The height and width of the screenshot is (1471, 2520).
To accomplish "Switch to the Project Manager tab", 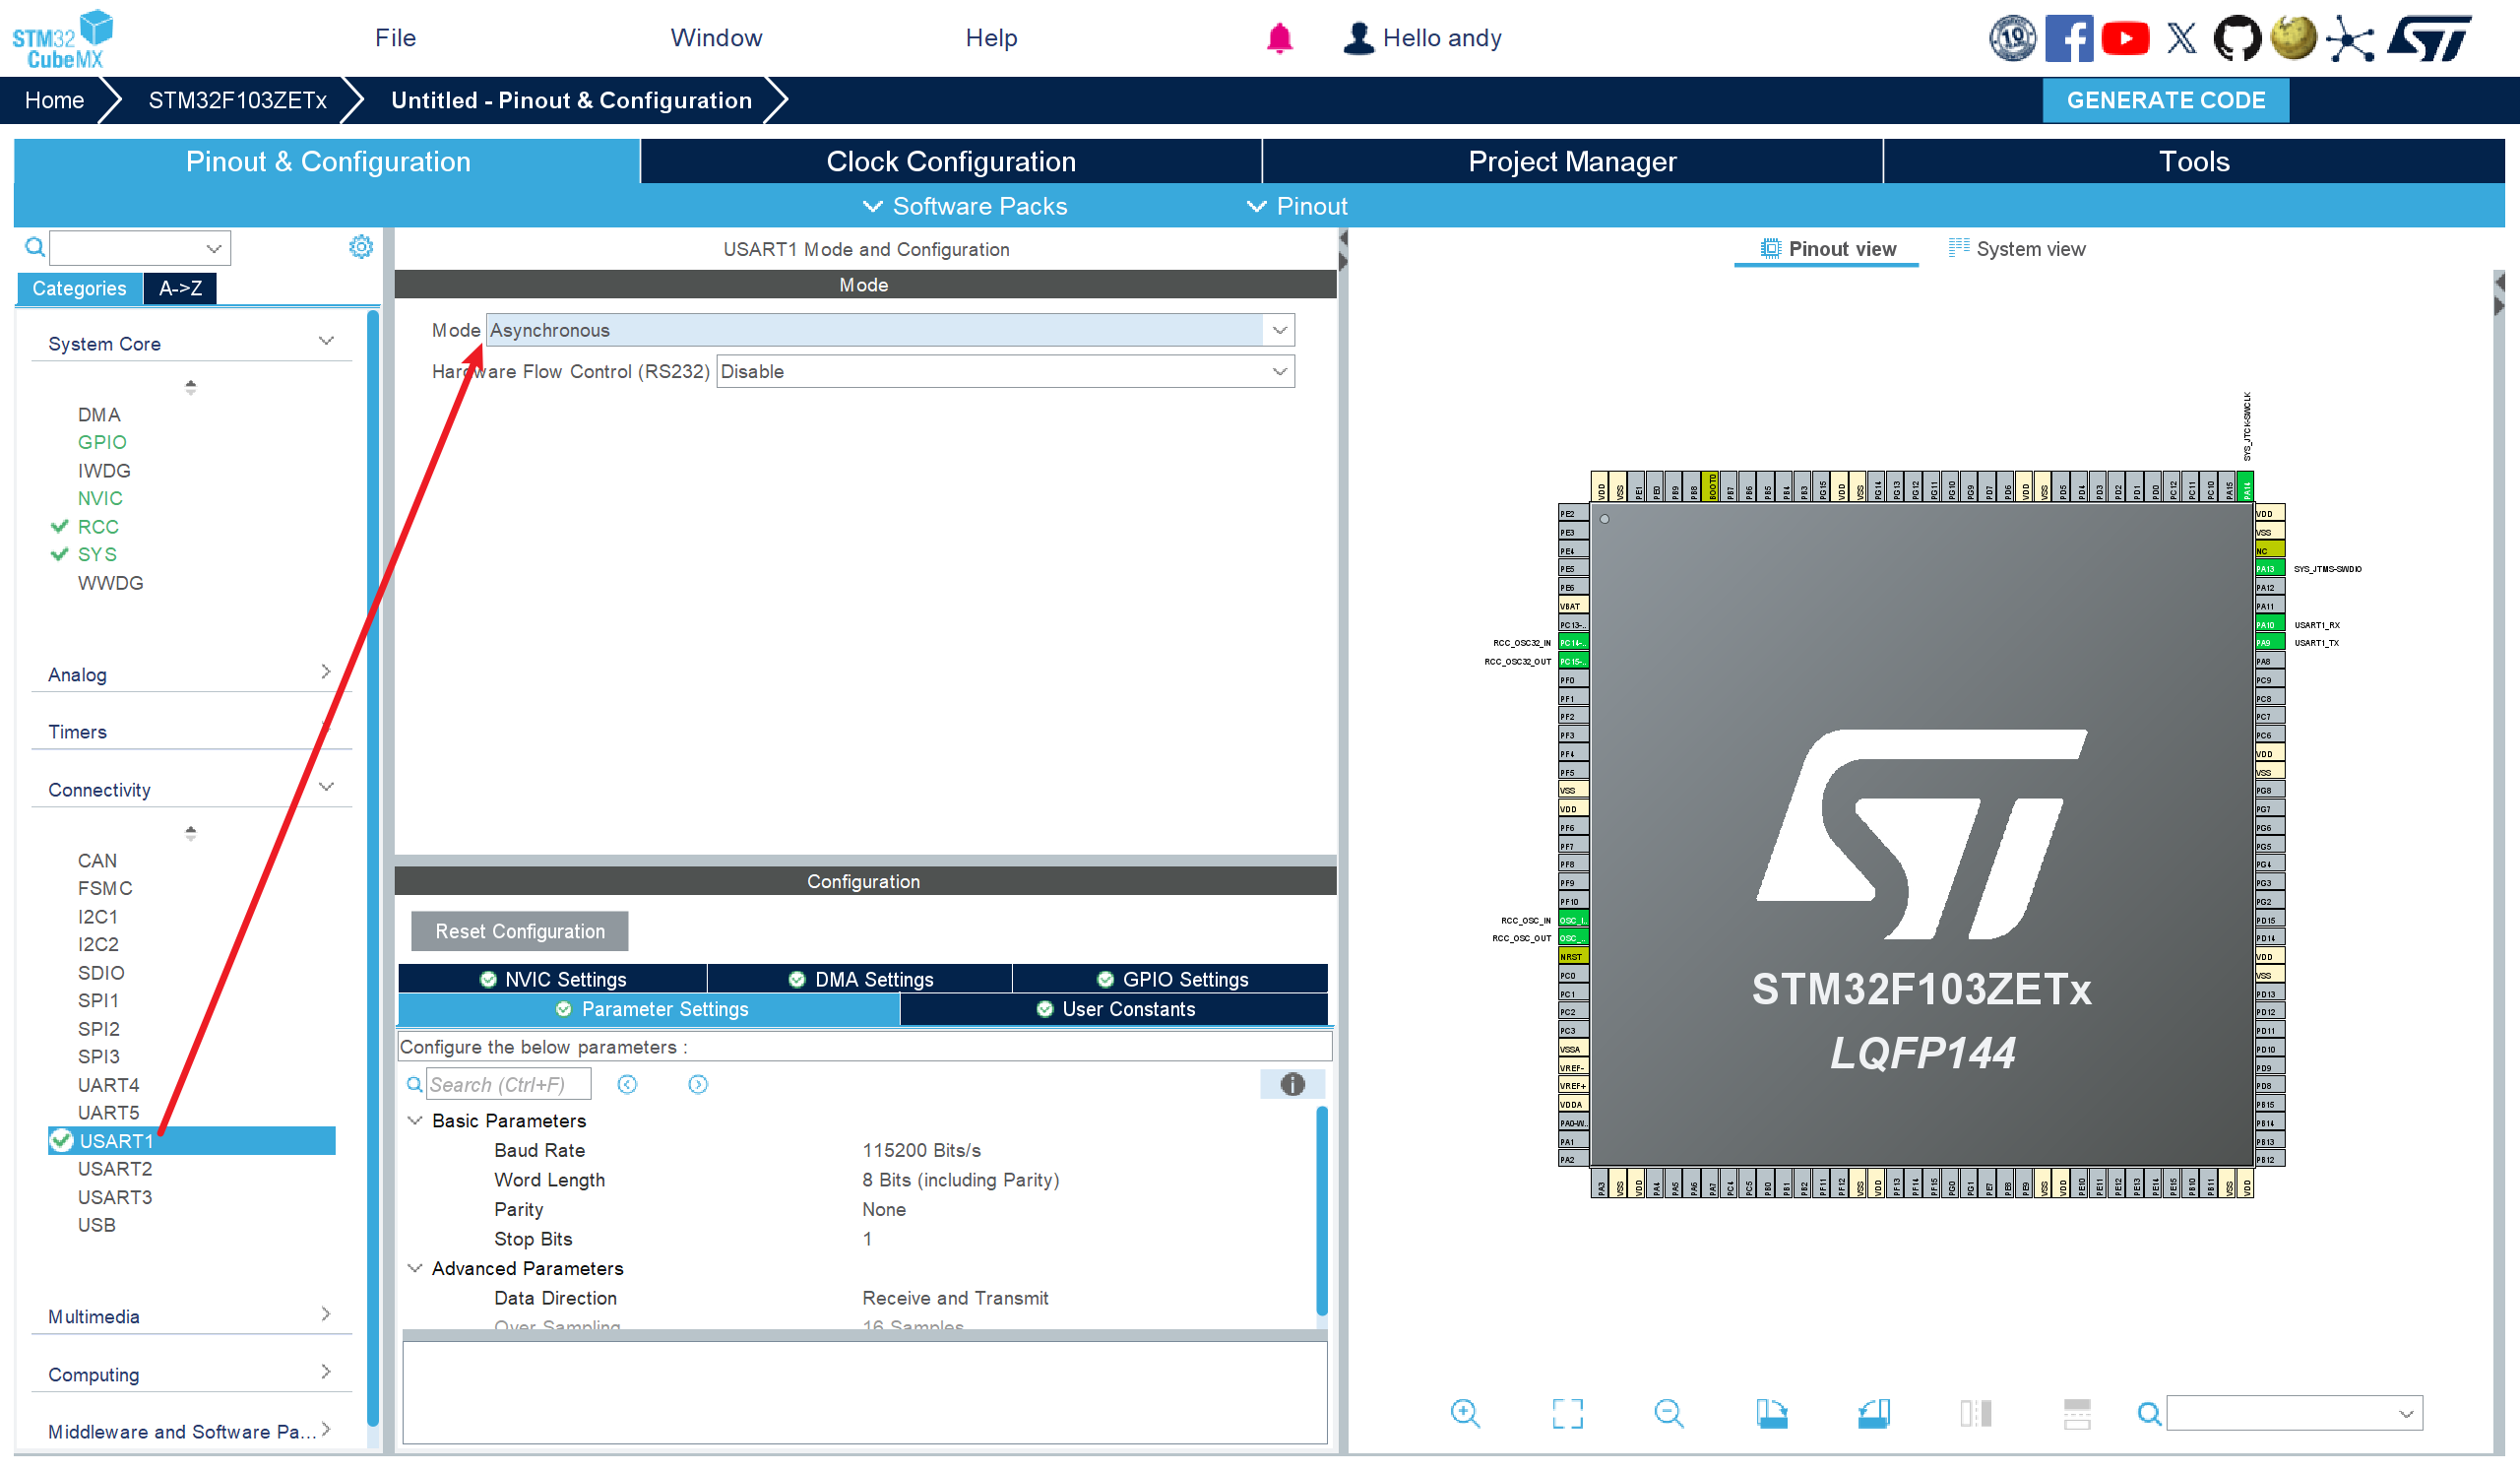I will 1572,161.
